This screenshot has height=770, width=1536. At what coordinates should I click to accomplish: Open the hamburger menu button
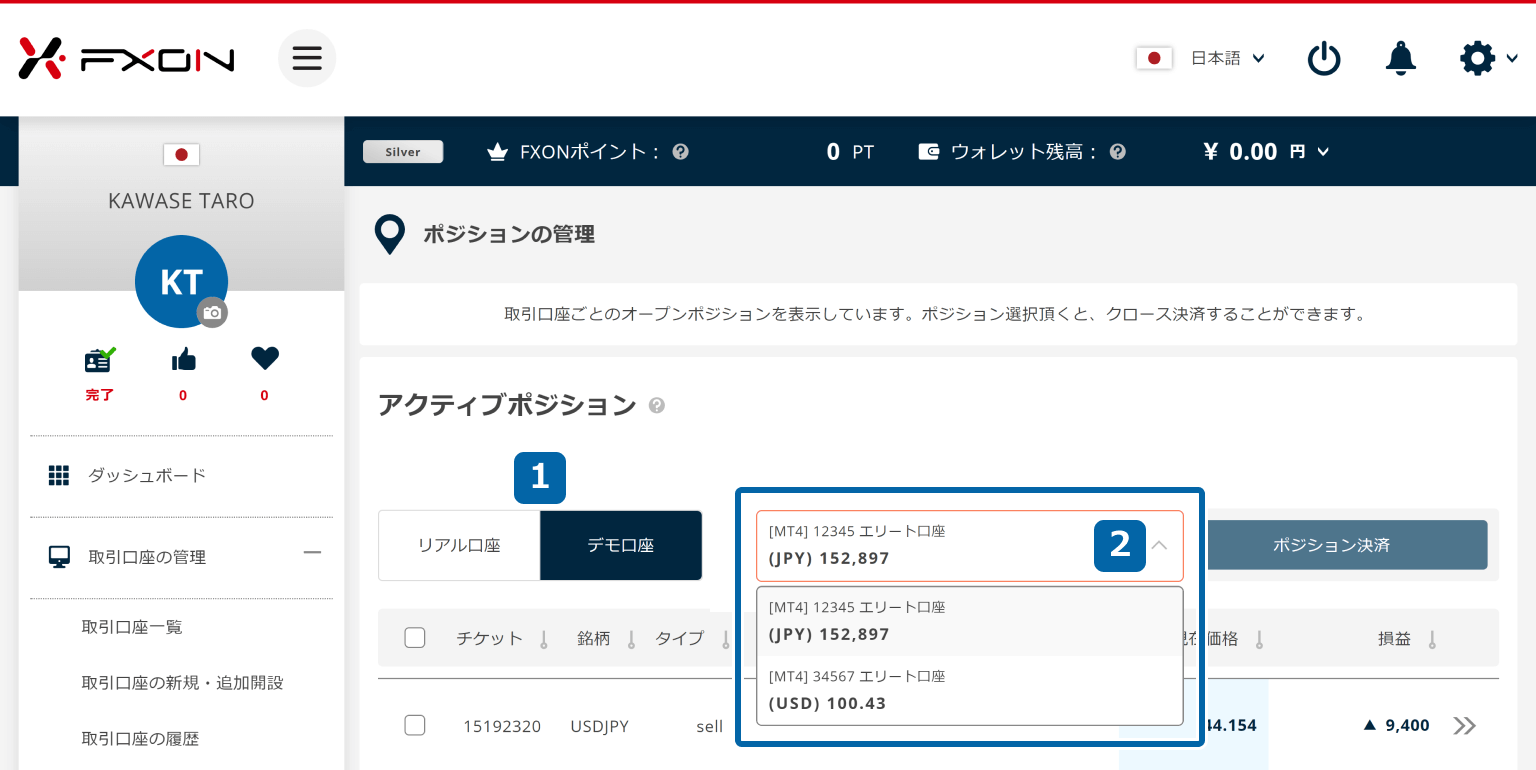[x=307, y=58]
